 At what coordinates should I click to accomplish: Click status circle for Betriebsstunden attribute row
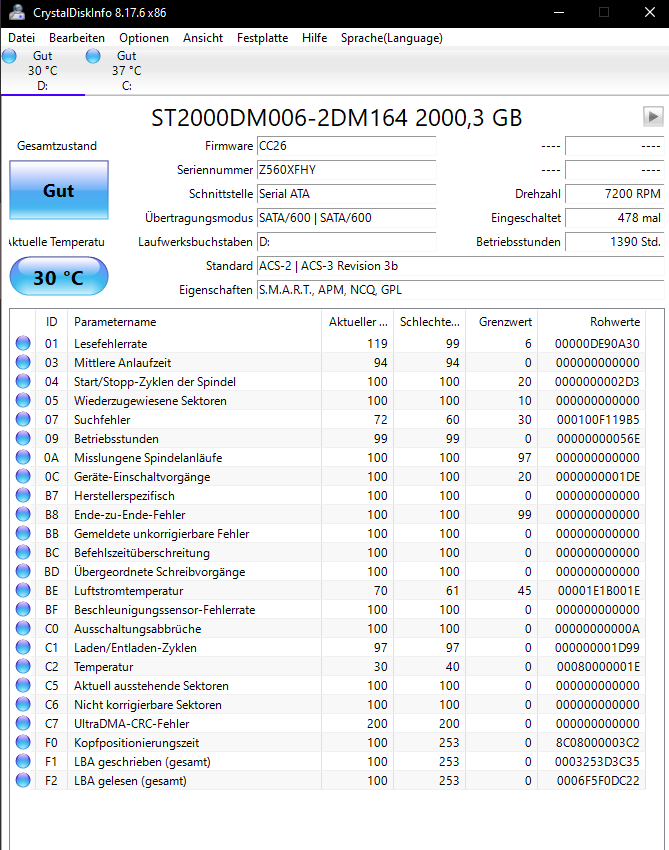(x=23, y=438)
